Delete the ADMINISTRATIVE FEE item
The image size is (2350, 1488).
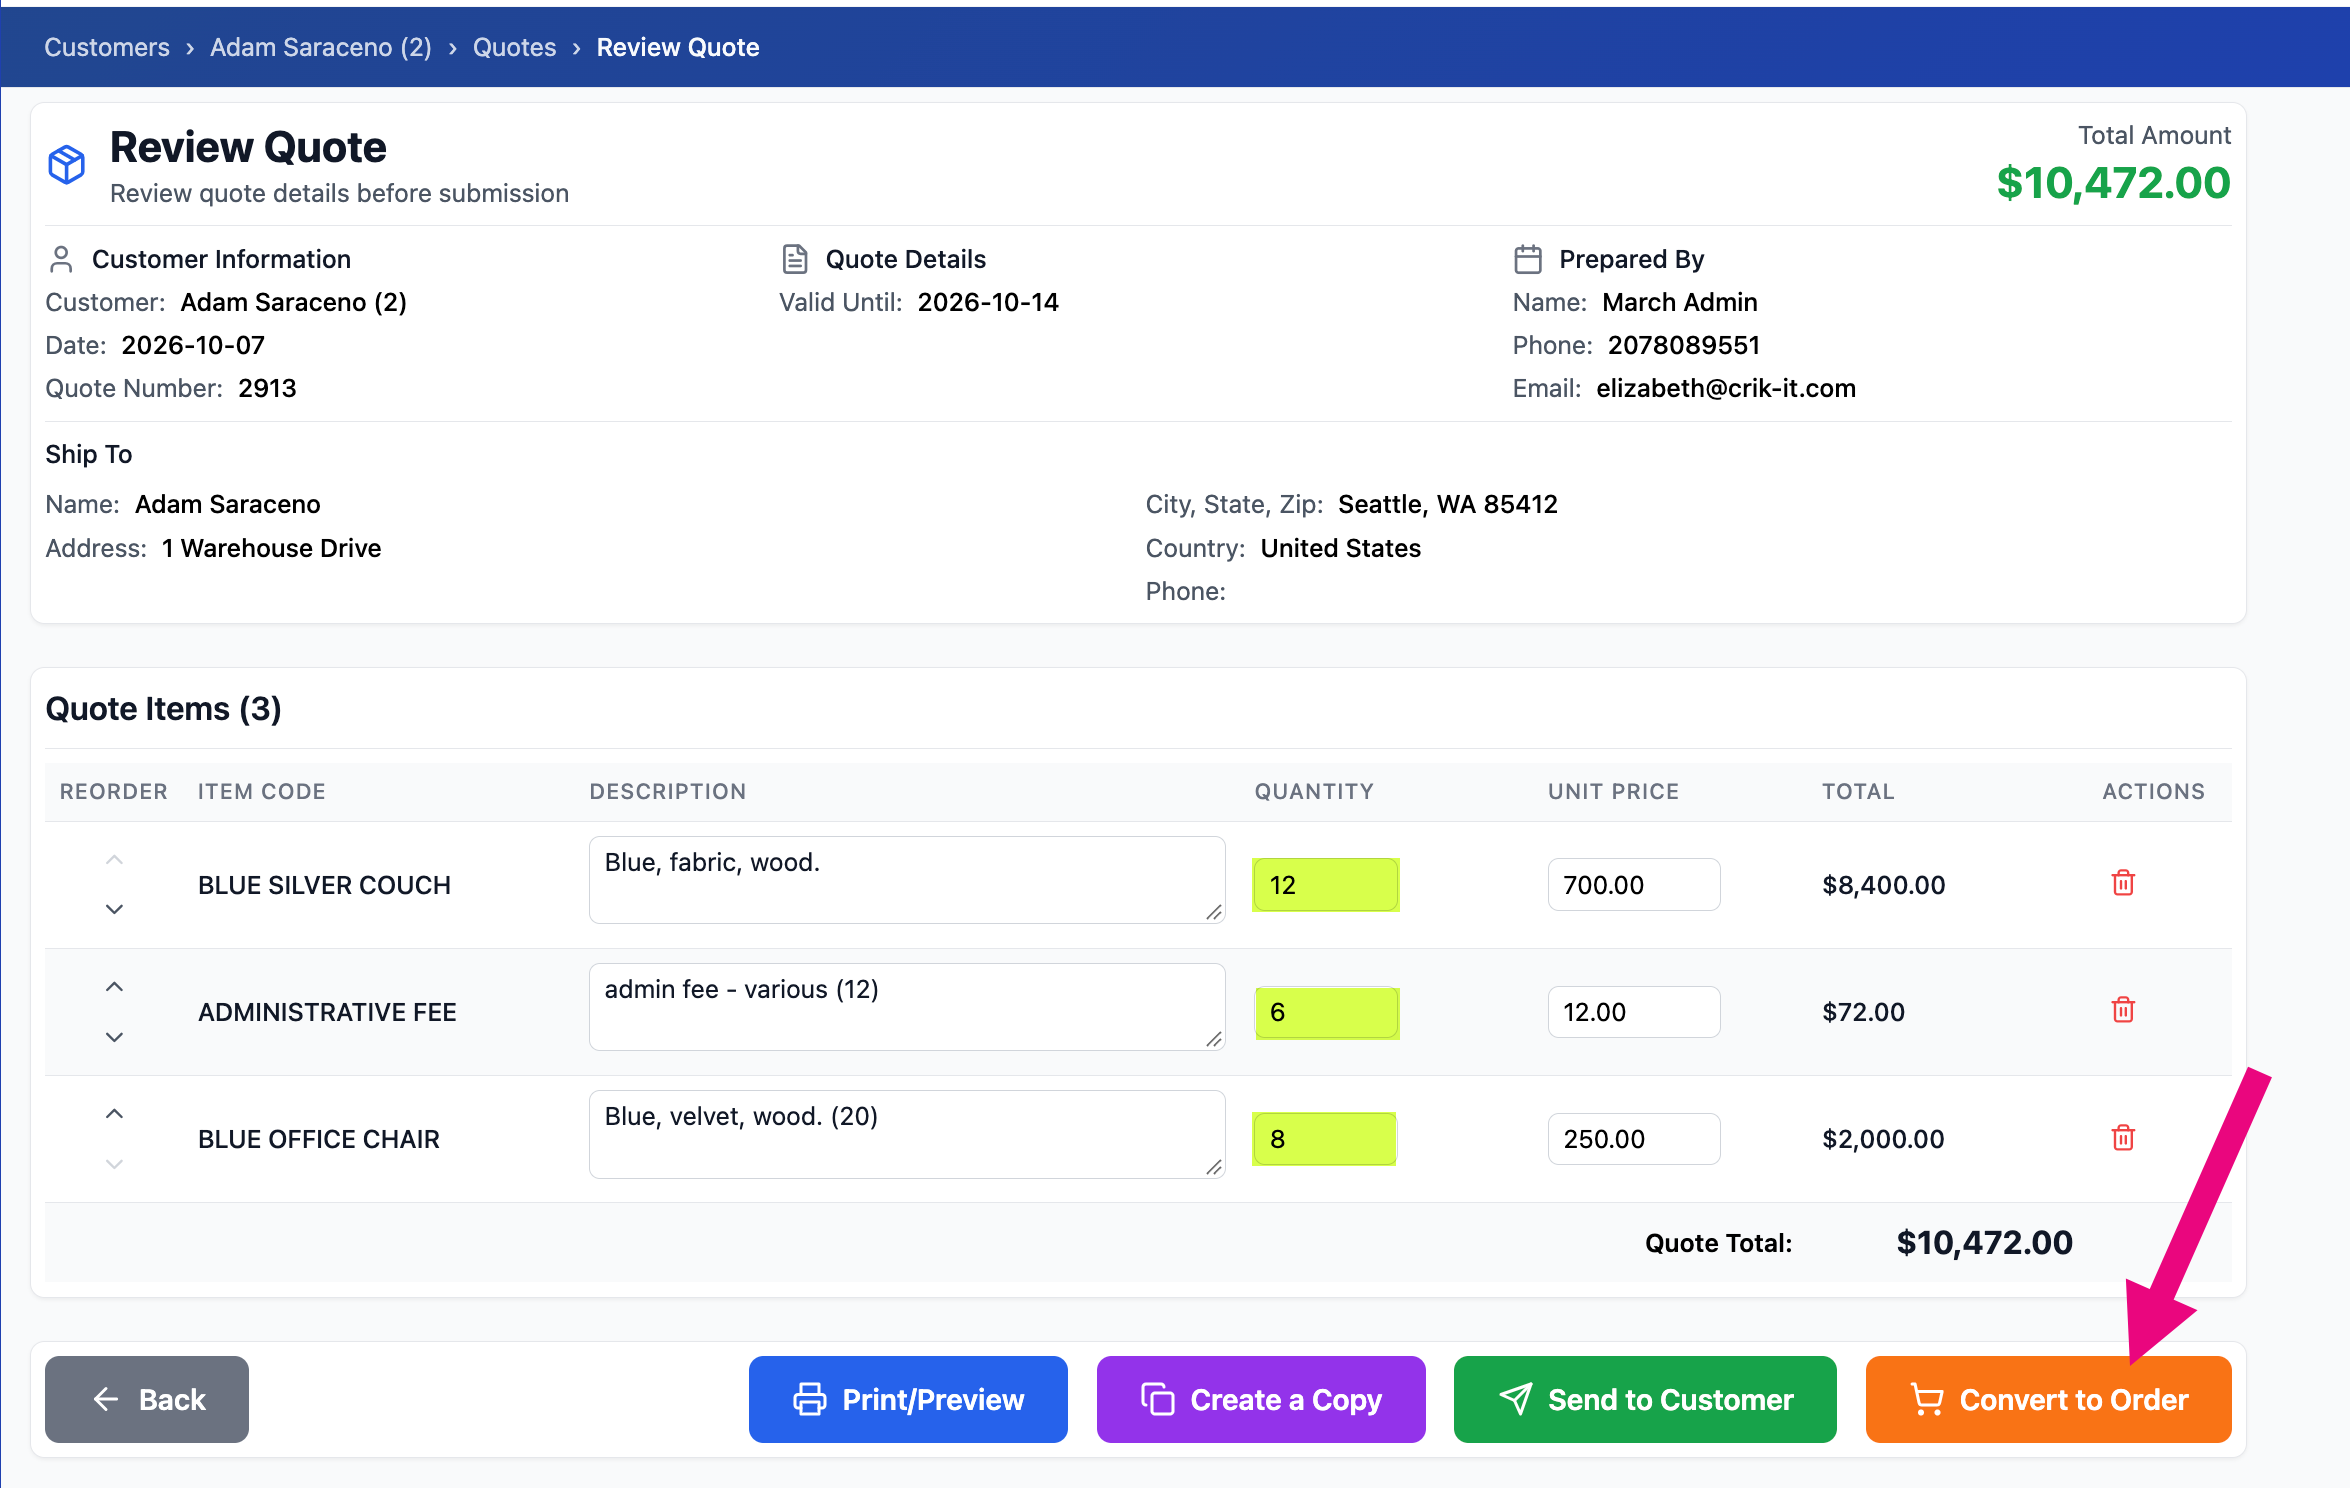2123,1010
